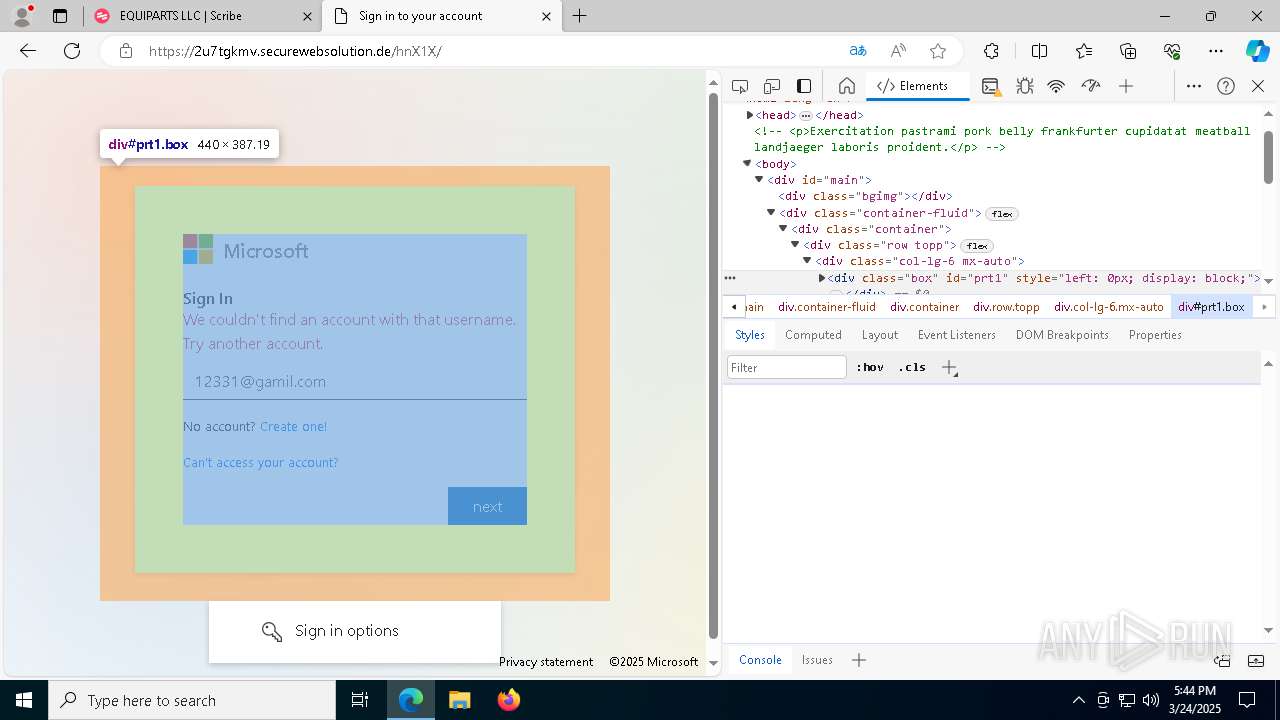Image resolution: width=1280 pixels, height=720 pixels.
Task: View site information lock icon
Action: (x=125, y=51)
